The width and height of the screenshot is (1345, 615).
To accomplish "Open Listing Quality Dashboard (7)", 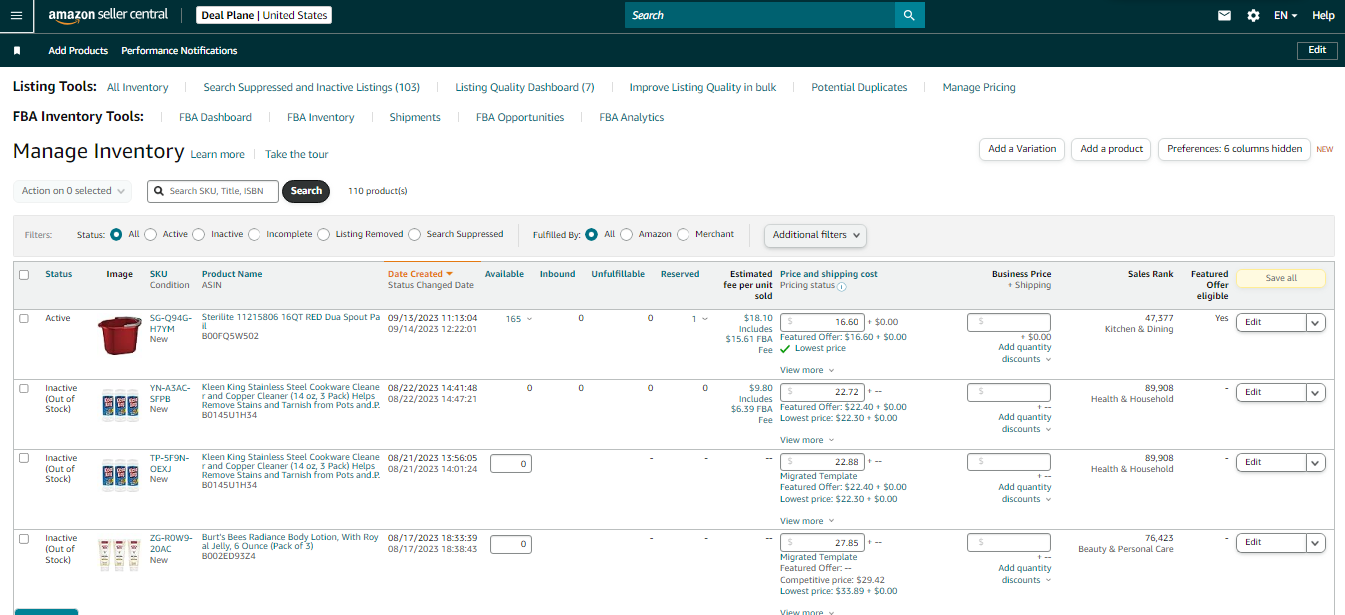I will coord(525,87).
